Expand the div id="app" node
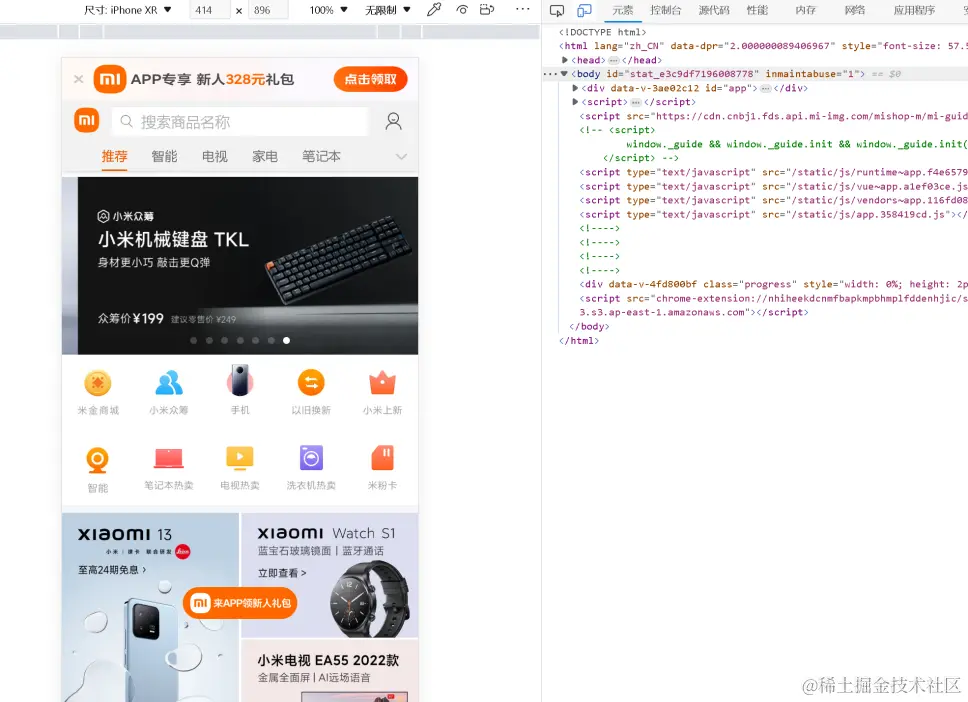Image resolution: width=968 pixels, height=702 pixels. [575, 88]
